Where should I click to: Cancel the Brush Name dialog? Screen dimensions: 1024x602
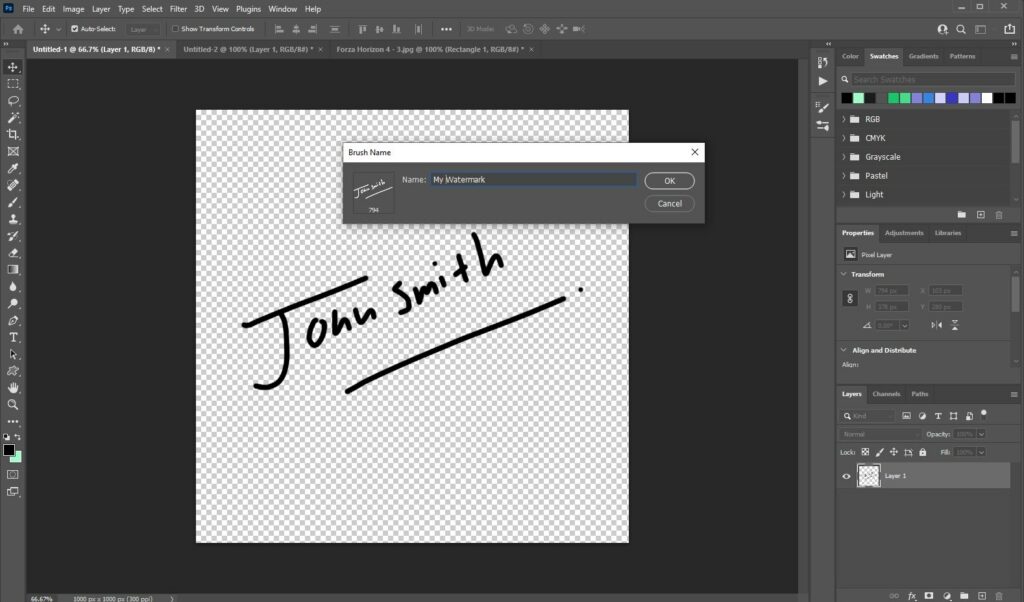pyautogui.click(x=668, y=203)
